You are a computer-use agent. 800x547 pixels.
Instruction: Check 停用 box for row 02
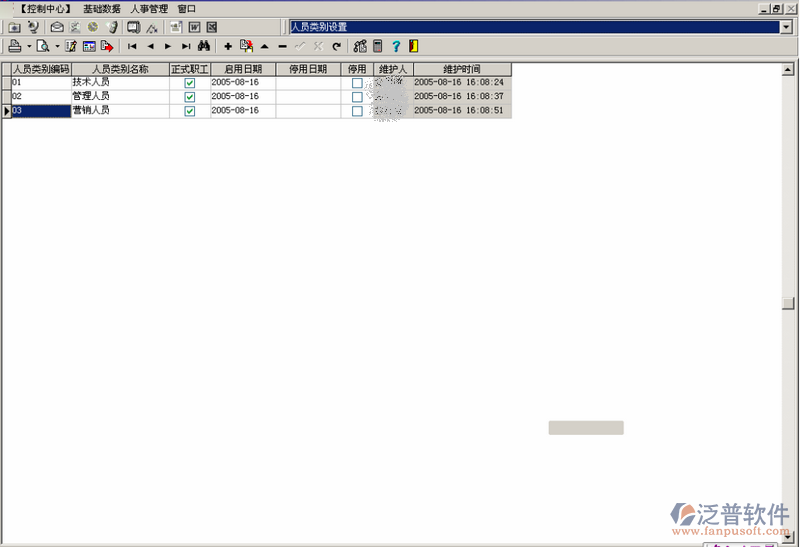358,97
